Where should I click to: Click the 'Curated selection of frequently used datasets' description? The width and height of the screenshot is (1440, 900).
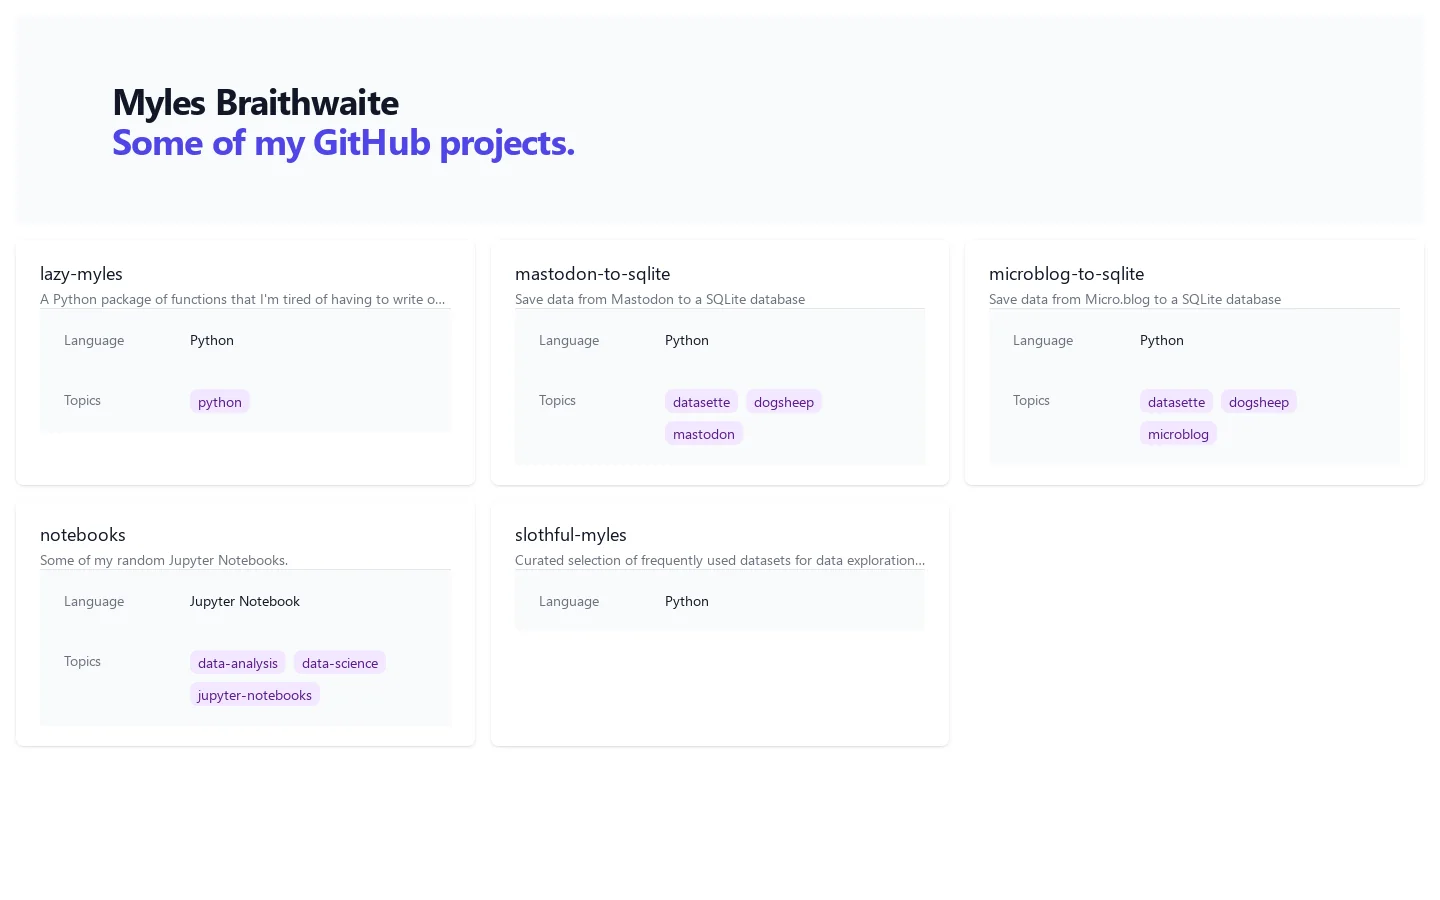pos(720,560)
